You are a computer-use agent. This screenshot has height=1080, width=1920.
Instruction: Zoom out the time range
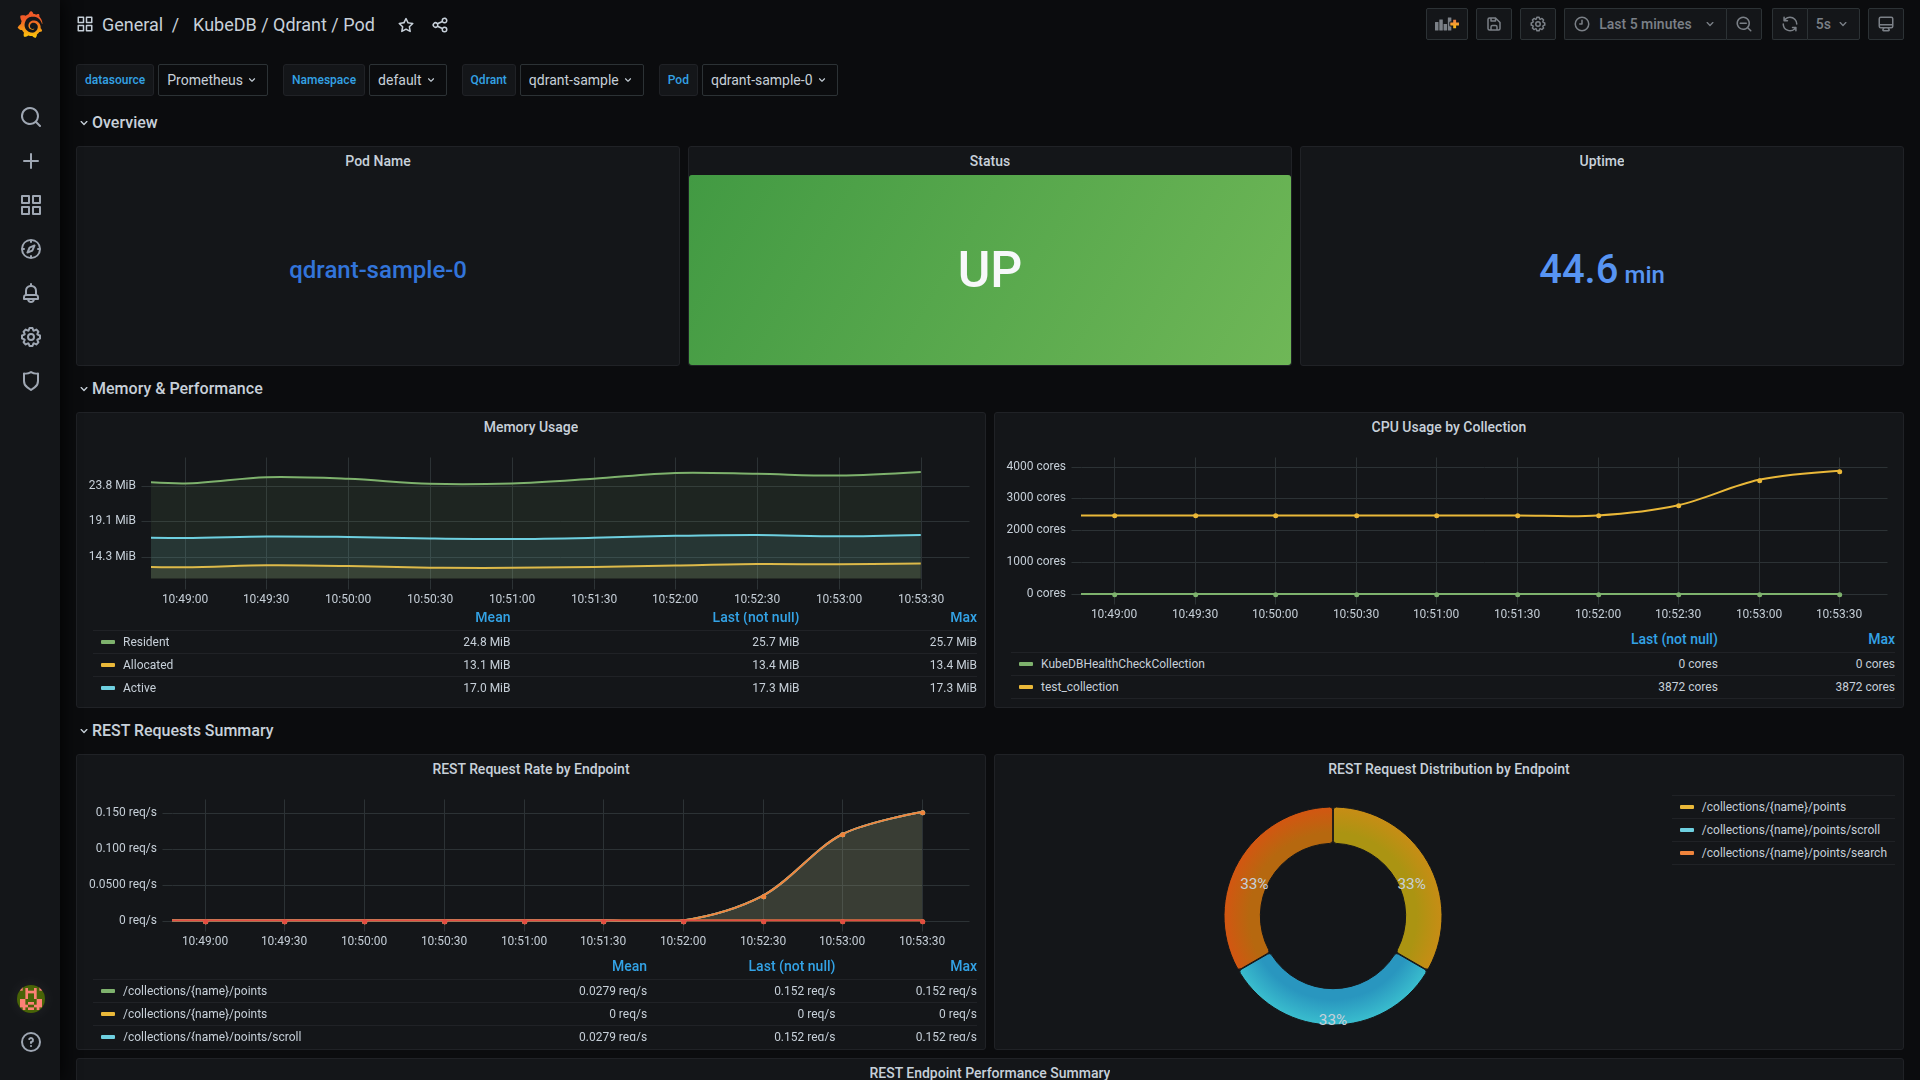coord(1744,24)
